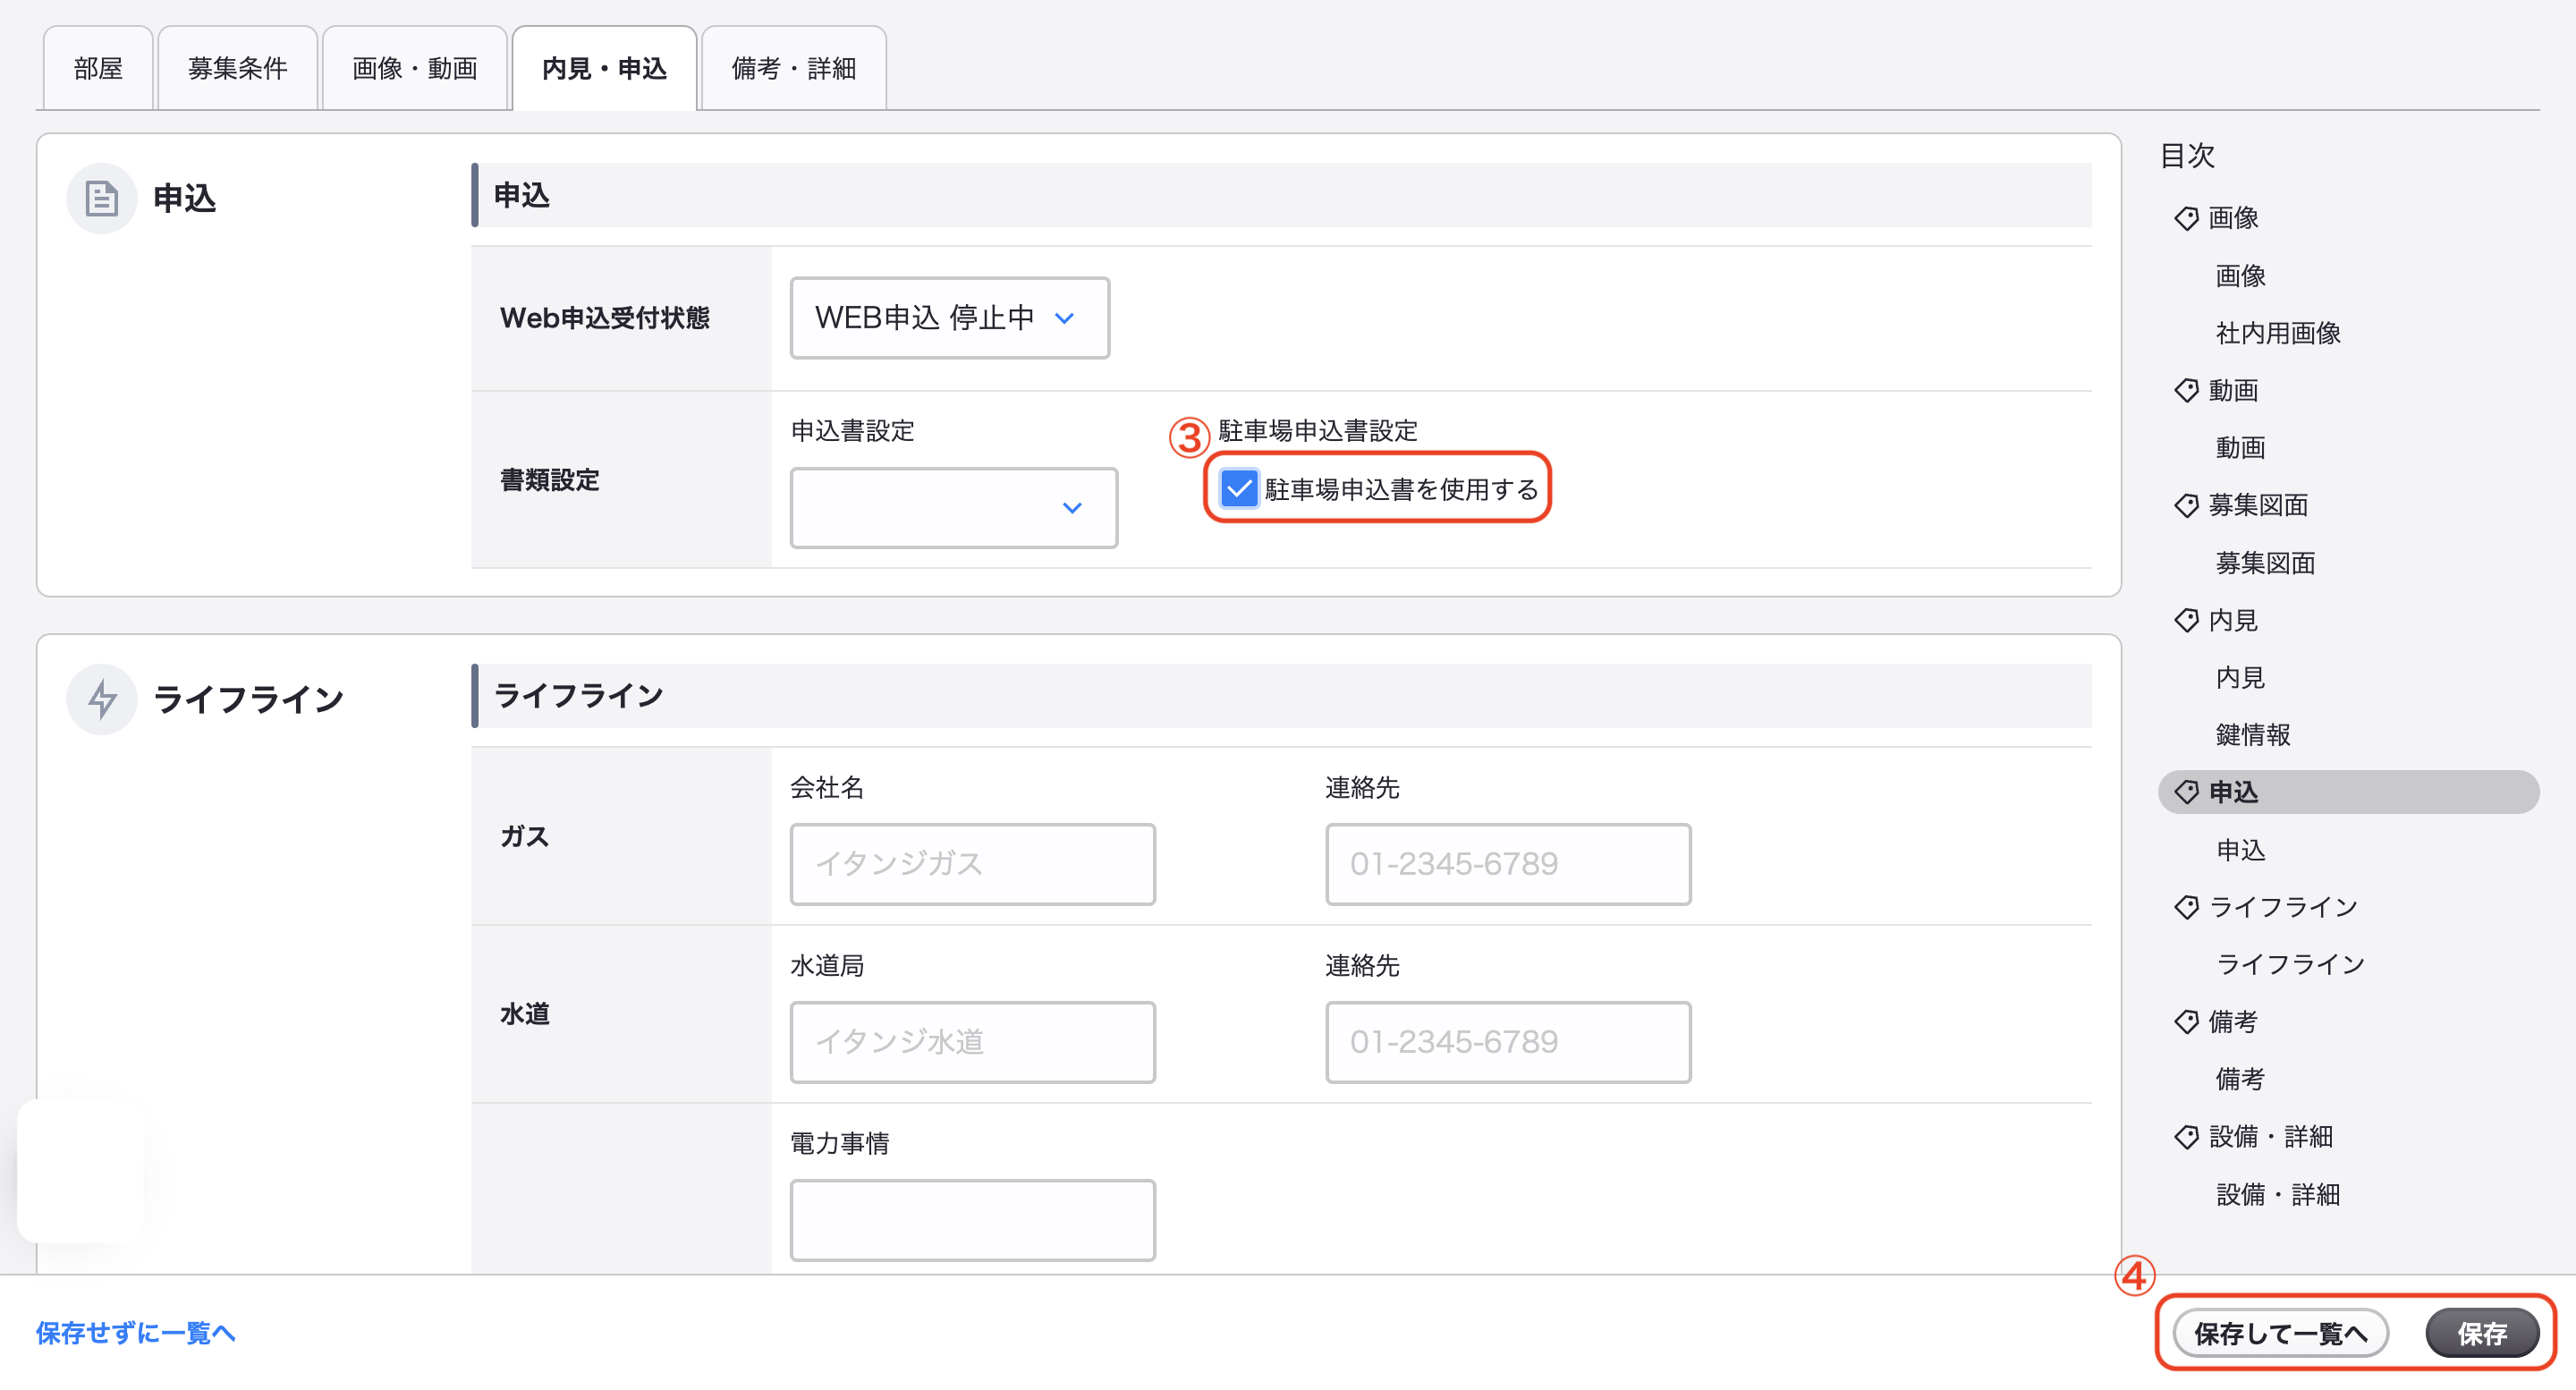Jump to 申込 sub-entry in 目次

tap(2240, 850)
